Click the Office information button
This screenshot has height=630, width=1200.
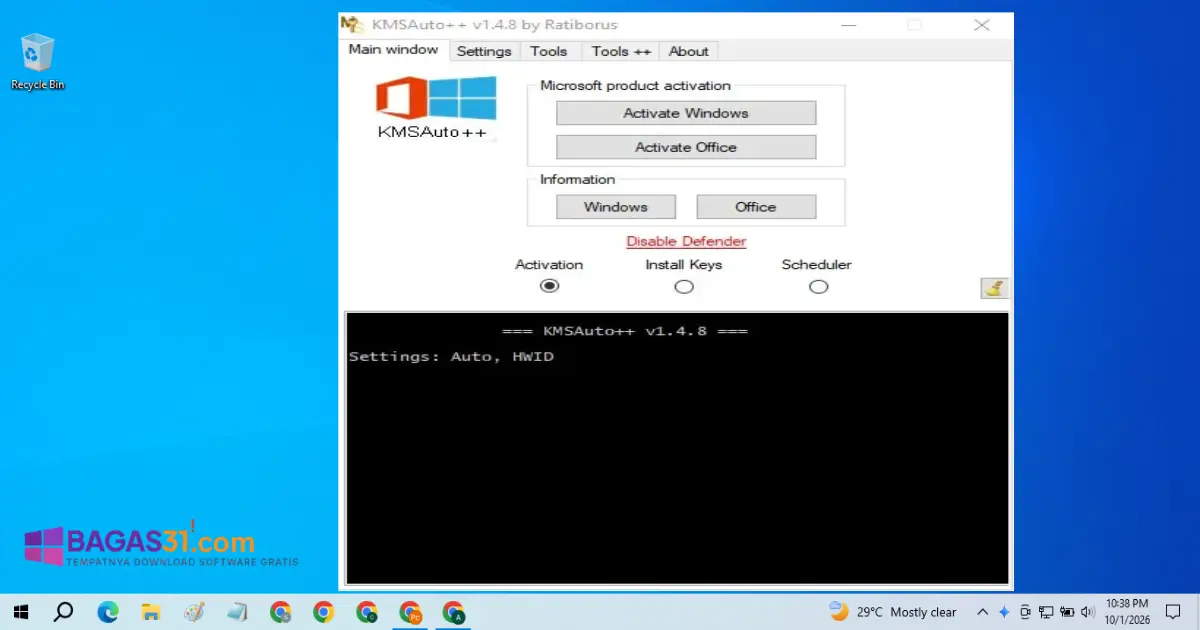[756, 207]
